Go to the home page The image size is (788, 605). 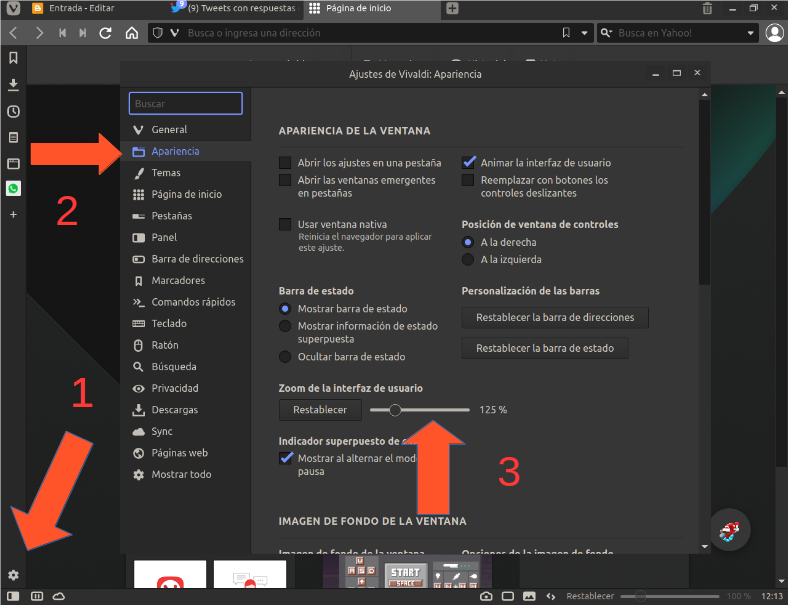pos(132,33)
